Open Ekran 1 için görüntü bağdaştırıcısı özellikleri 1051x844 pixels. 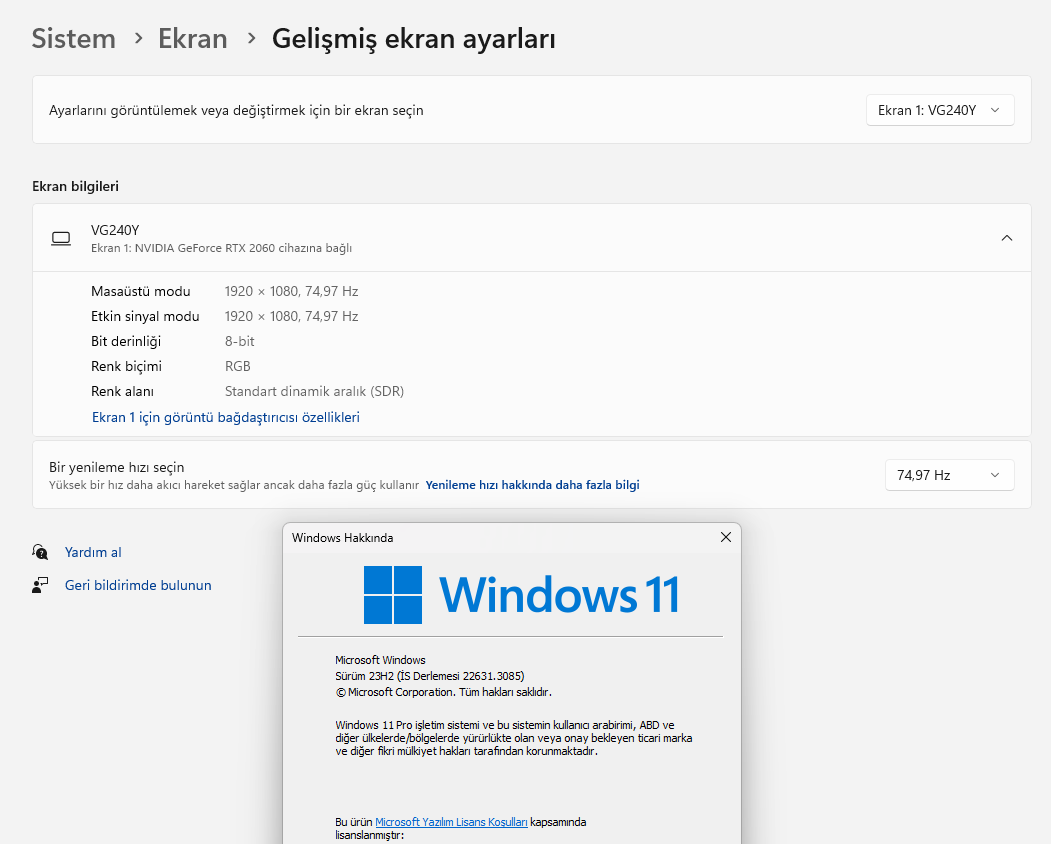click(x=225, y=417)
